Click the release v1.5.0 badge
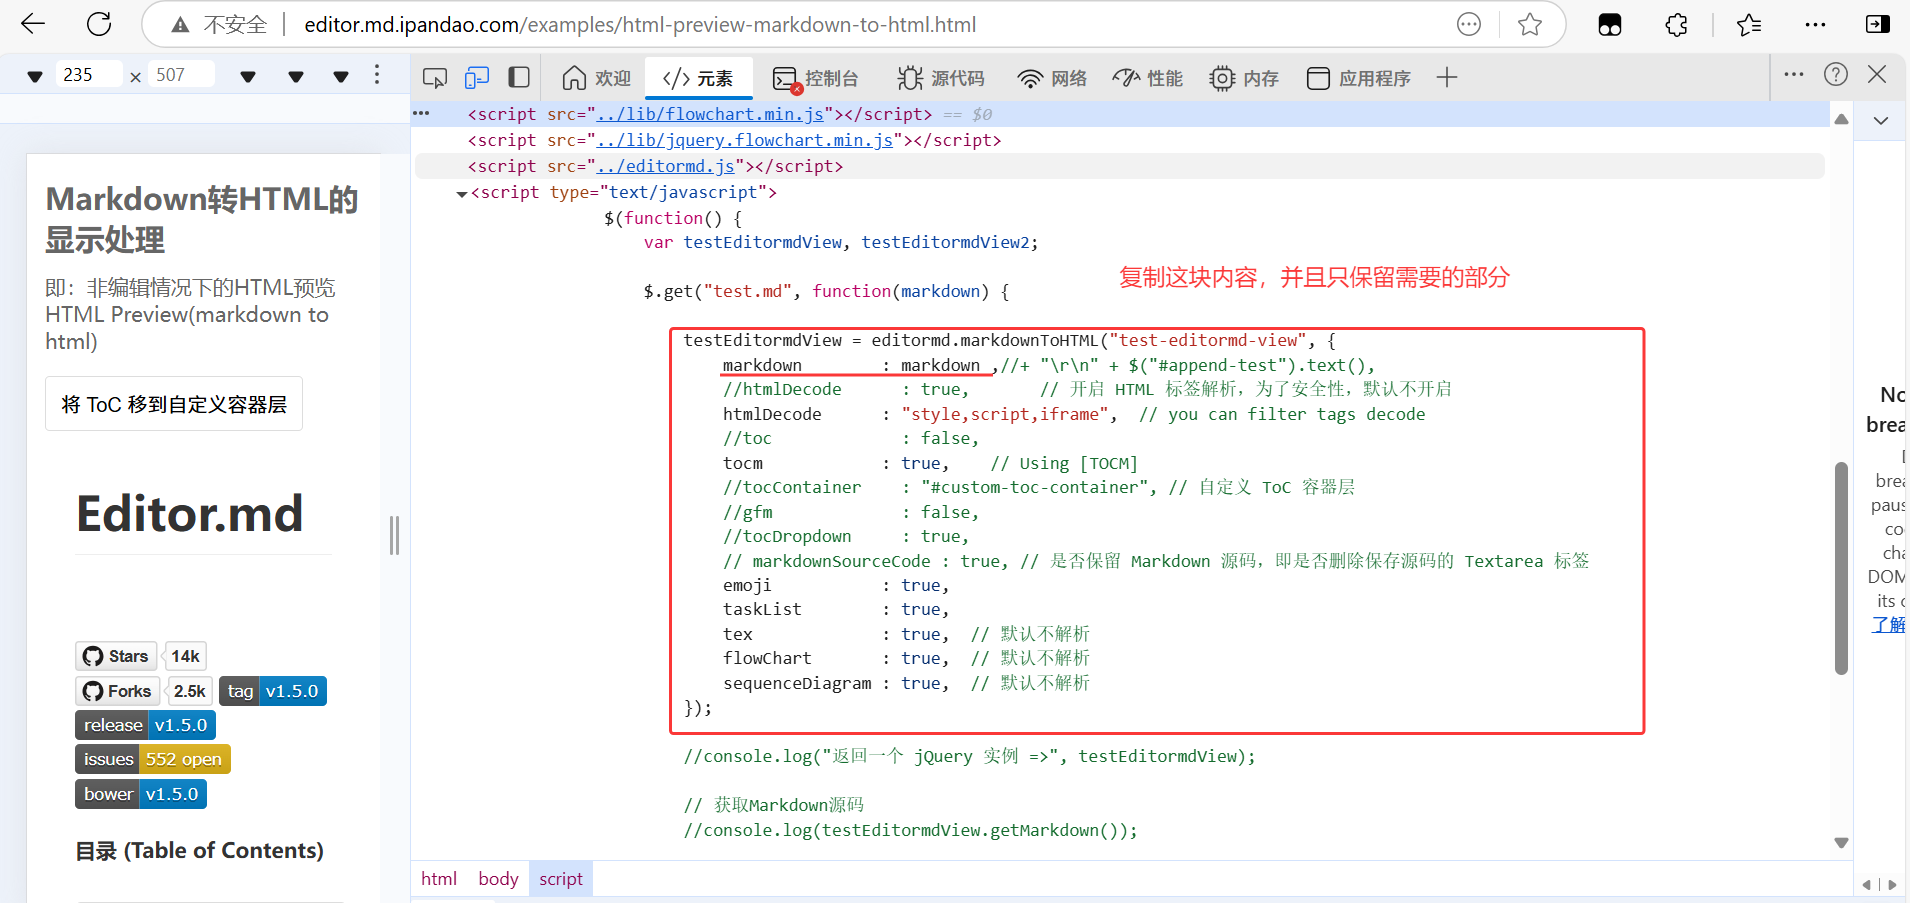 point(145,725)
